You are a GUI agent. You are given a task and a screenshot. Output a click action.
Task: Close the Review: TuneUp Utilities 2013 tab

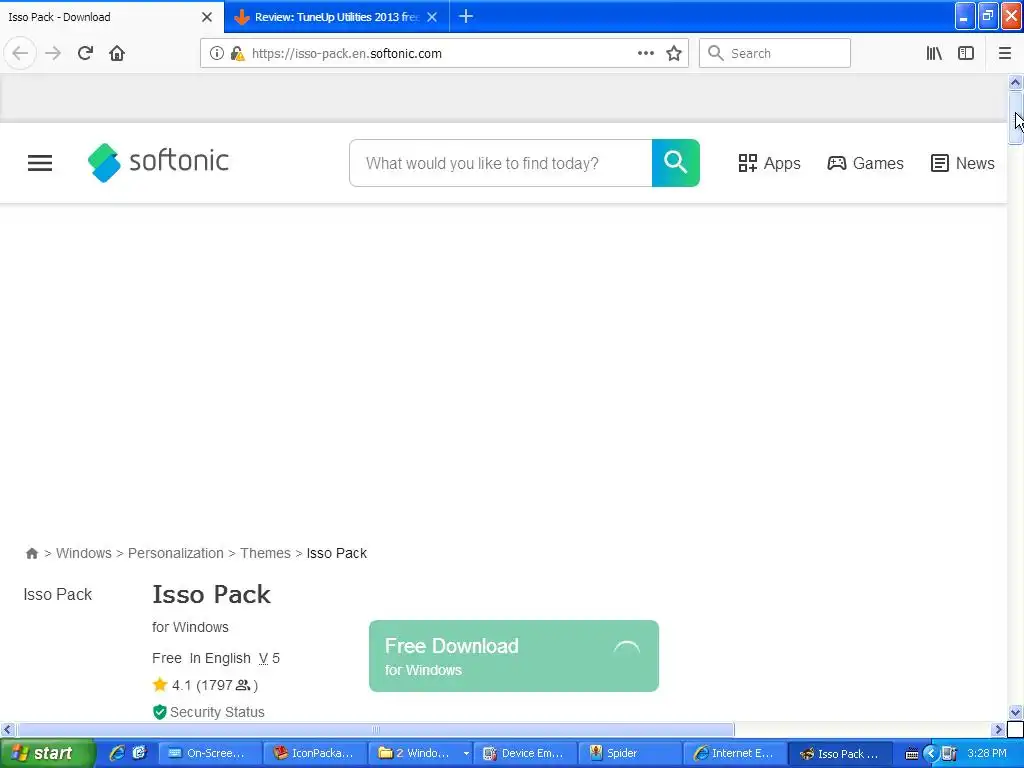click(x=432, y=17)
